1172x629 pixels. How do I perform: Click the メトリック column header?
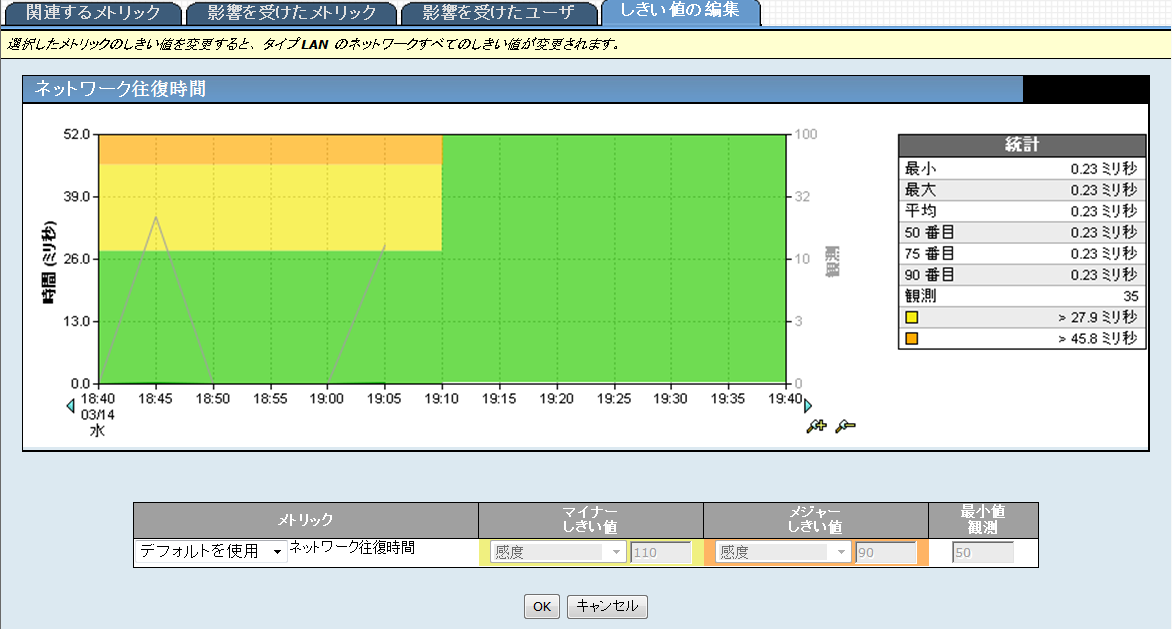pyautogui.click(x=306, y=520)
